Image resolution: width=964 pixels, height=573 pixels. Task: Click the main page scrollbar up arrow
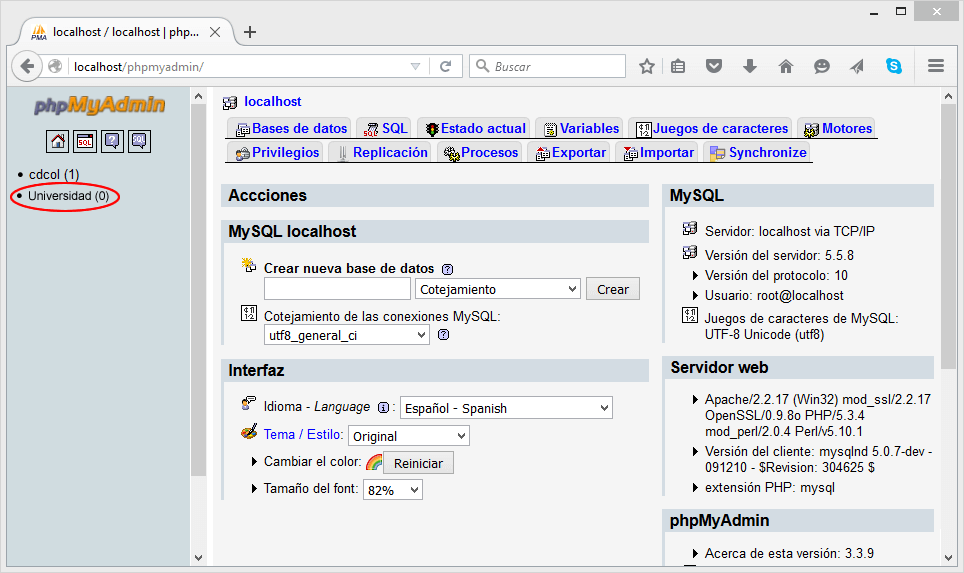947,97
